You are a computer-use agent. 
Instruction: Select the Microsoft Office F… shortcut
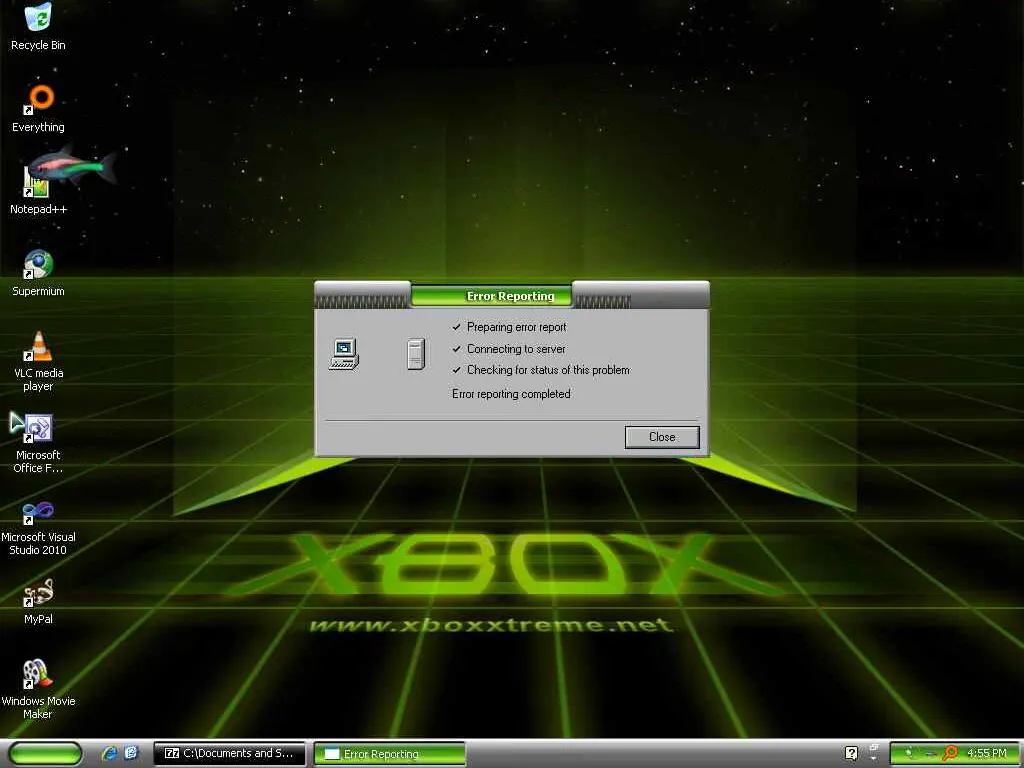coord(38,443)
